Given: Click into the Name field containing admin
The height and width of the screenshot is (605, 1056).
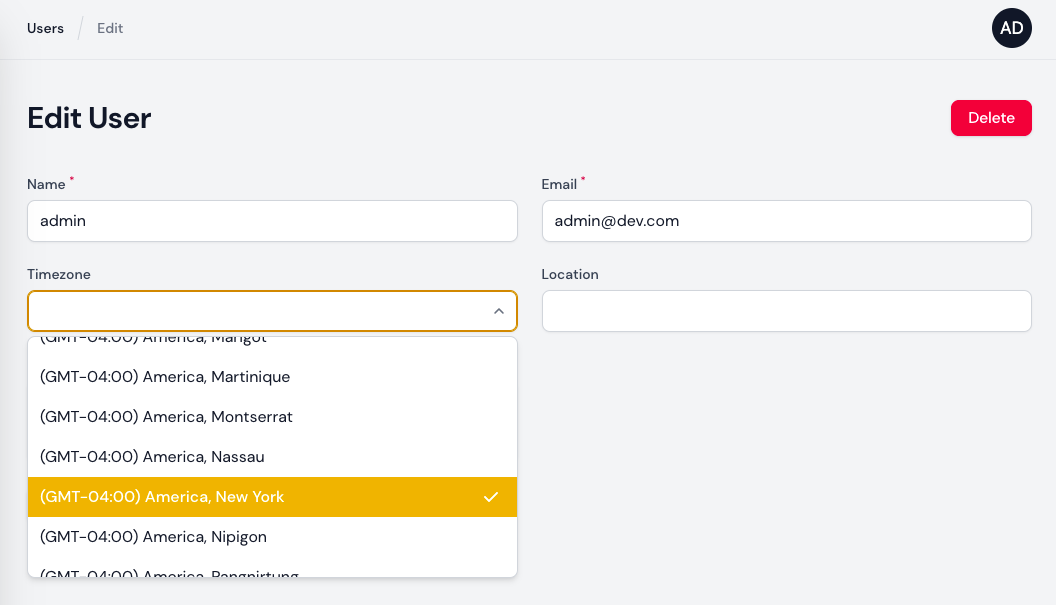Looking at the screenshot, I should (272, 221).
